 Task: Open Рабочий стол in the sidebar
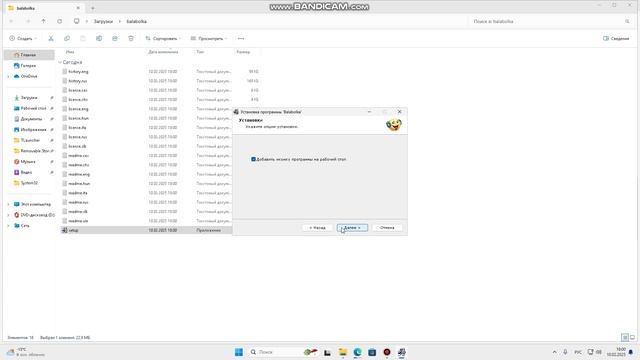click(33, 108)
